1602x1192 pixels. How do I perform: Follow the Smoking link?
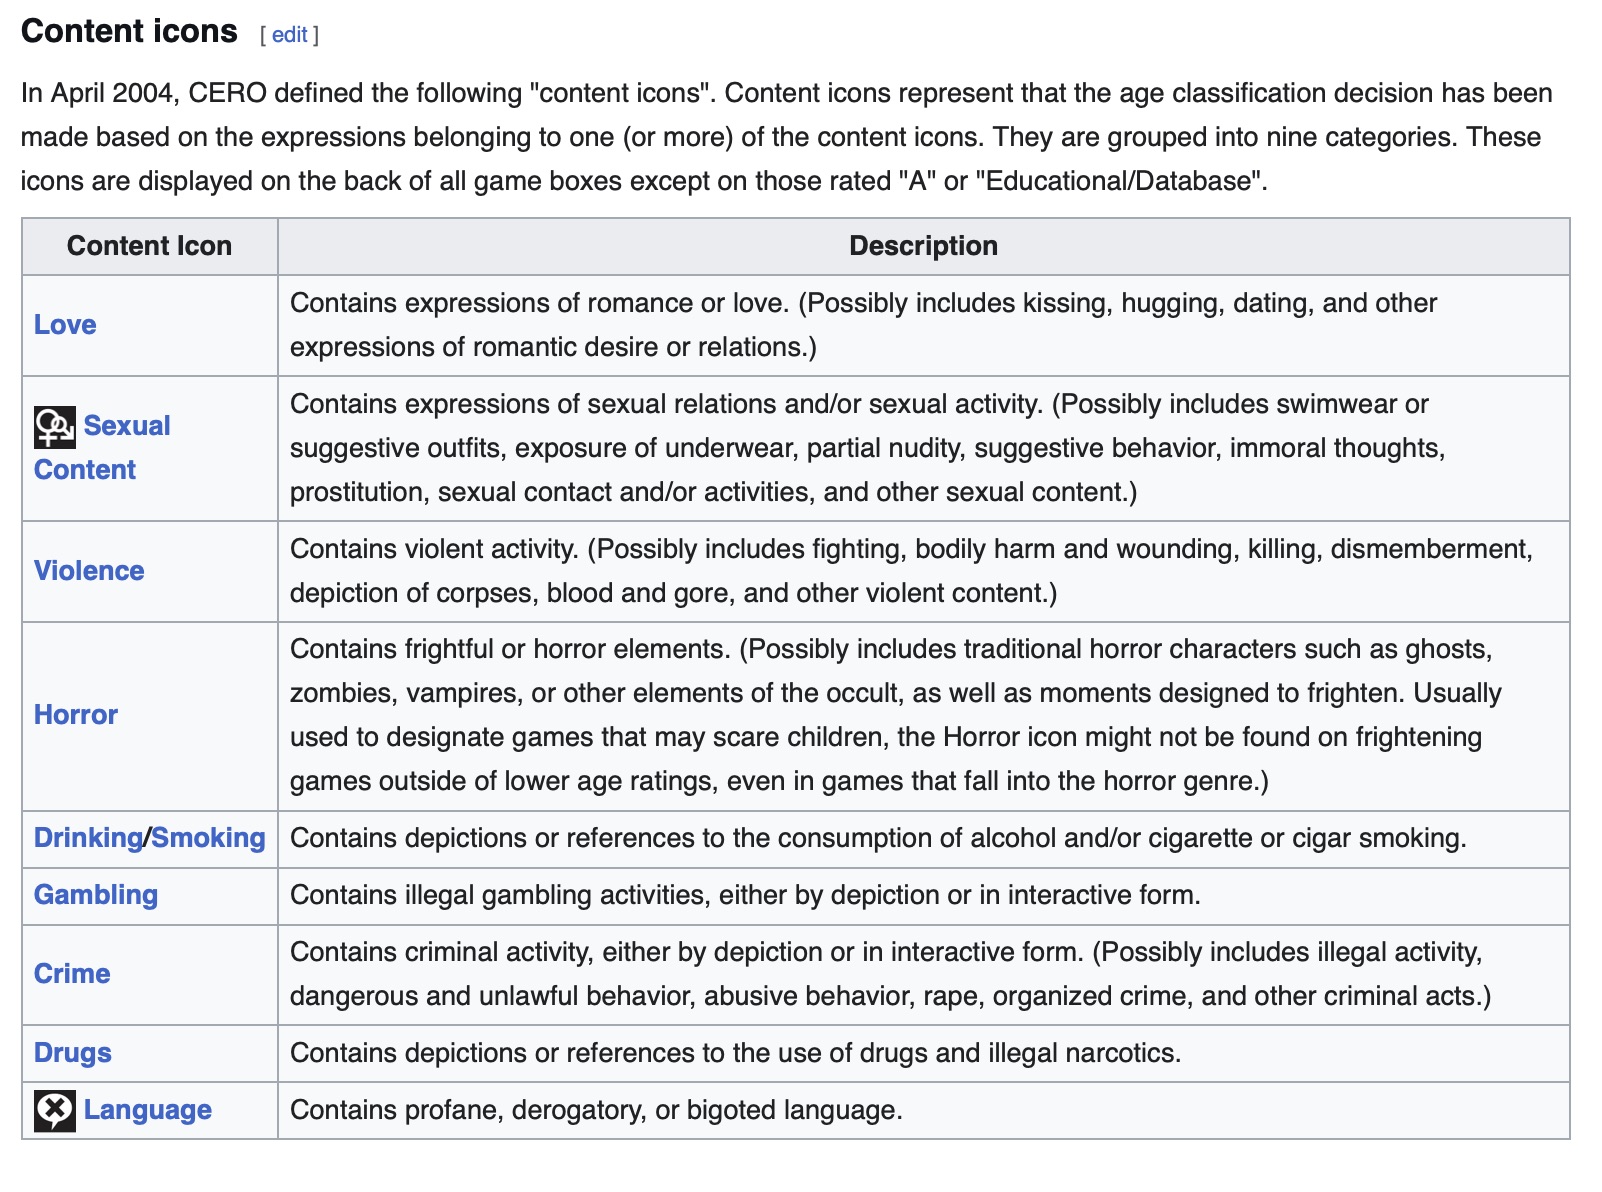[x=208, y=838]
